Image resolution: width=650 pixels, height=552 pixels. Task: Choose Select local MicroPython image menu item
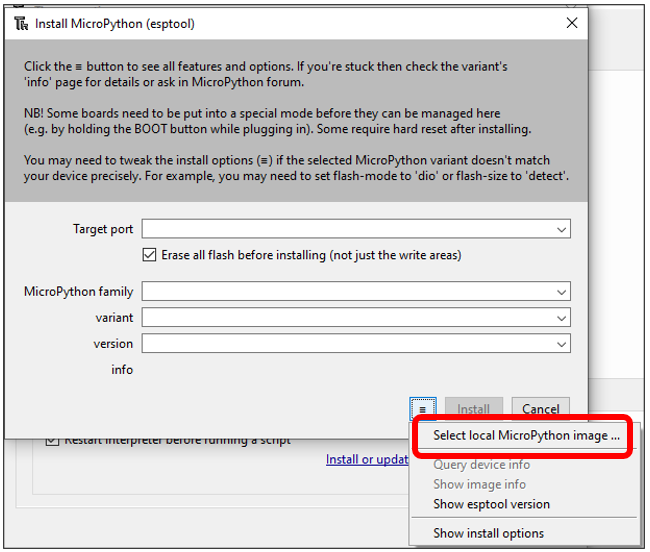(526, 435)
